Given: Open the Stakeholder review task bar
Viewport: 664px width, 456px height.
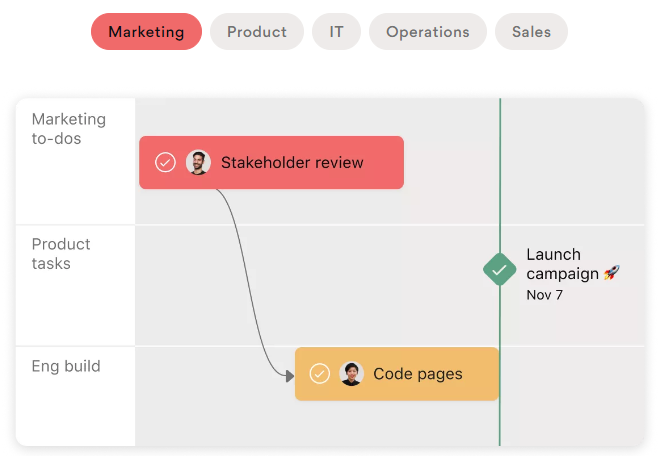Looking at the screenshot, I should click(271, 163).
